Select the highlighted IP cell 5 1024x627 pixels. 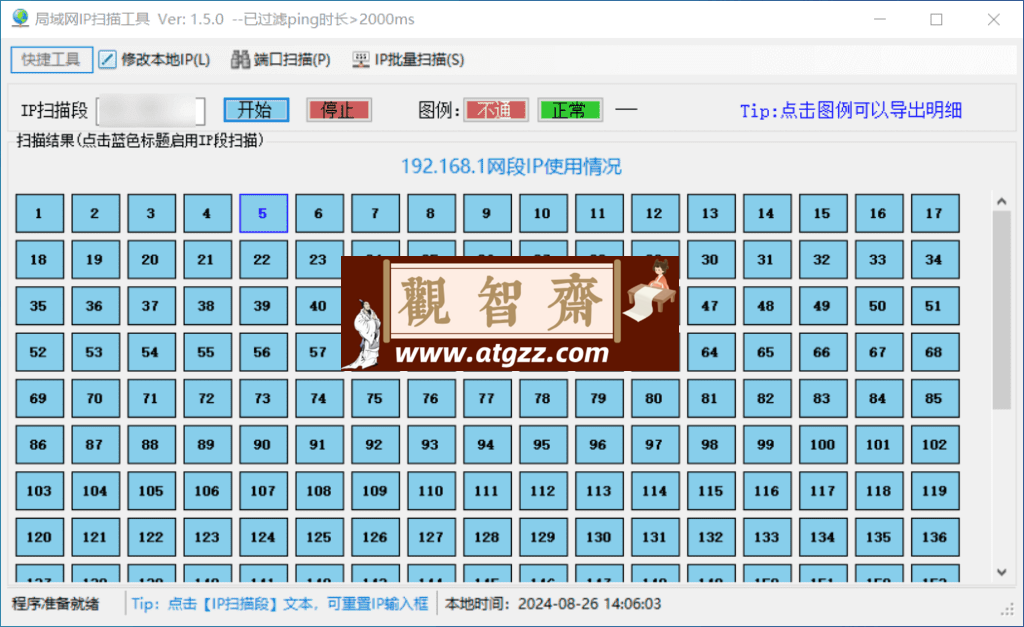tap(263, 213)
